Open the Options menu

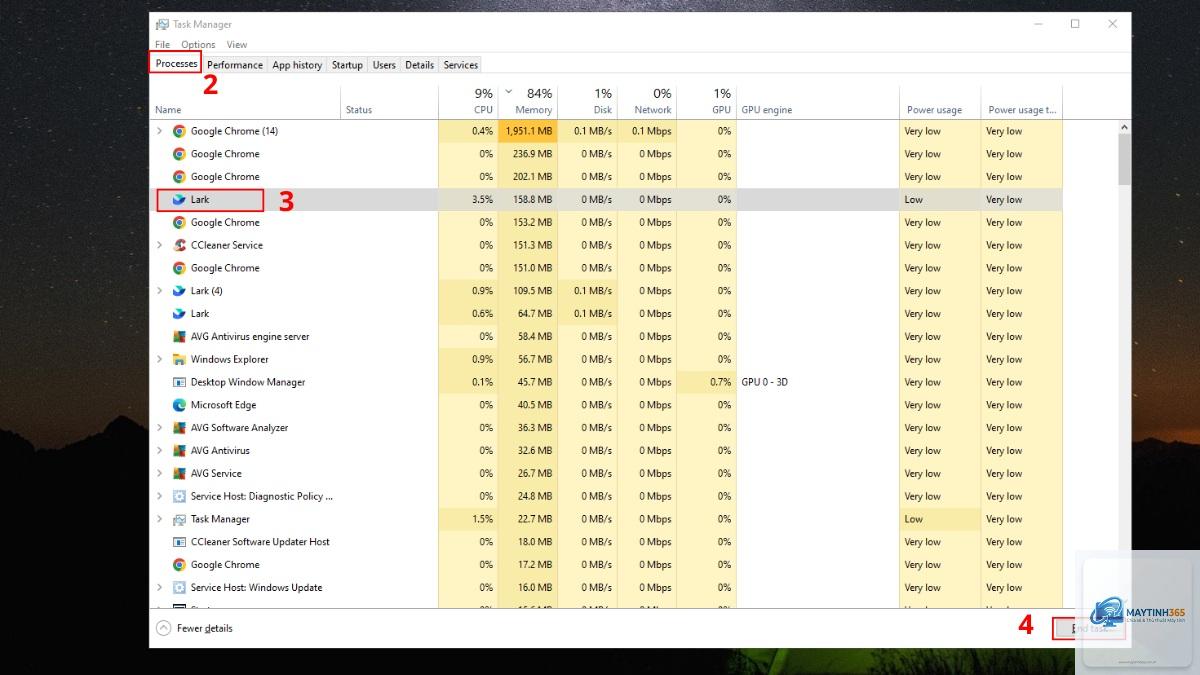tap(198, 44)
